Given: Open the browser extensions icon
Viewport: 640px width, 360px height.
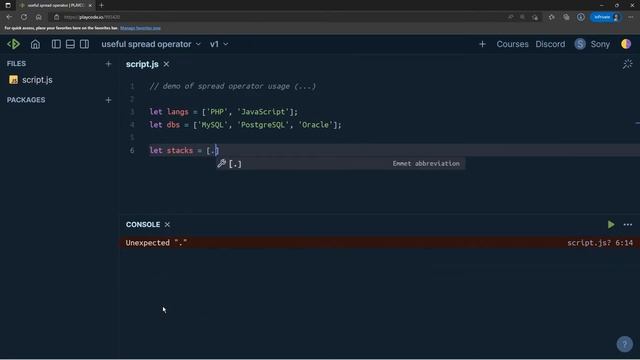Looking at the screenshot, I should (551, 17).
